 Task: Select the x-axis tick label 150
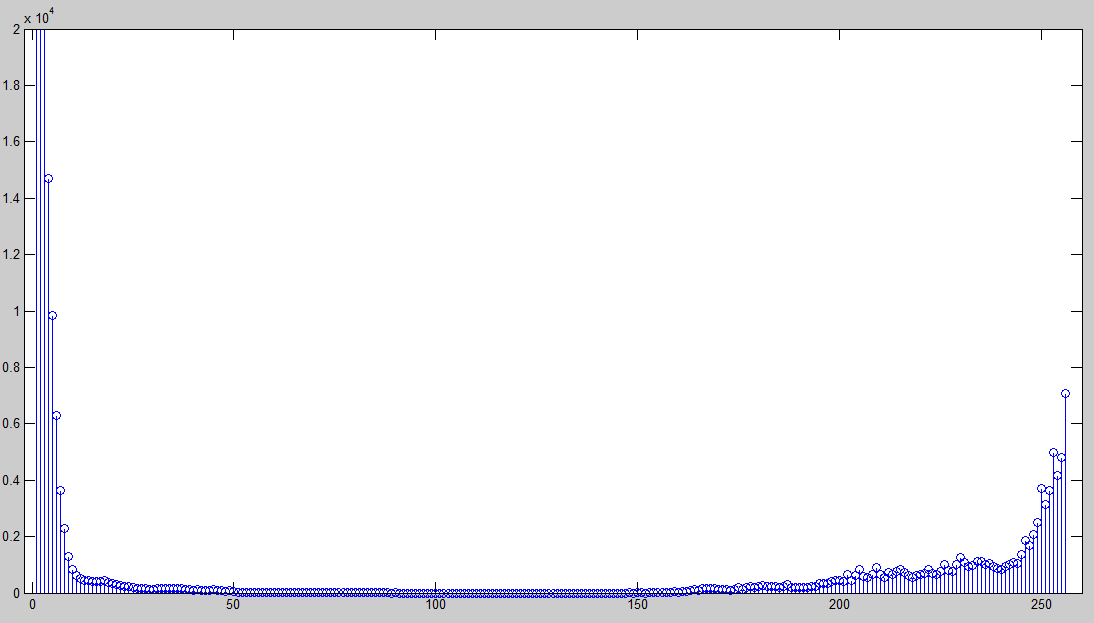pos(637,606)
